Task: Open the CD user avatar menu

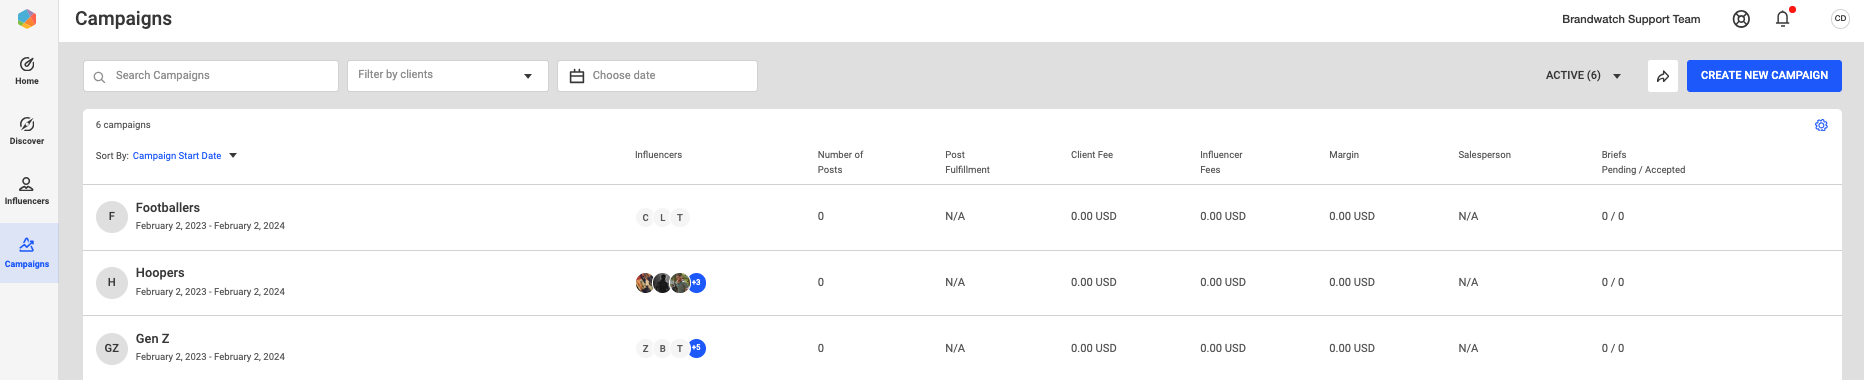Action: coord(1840,19)
